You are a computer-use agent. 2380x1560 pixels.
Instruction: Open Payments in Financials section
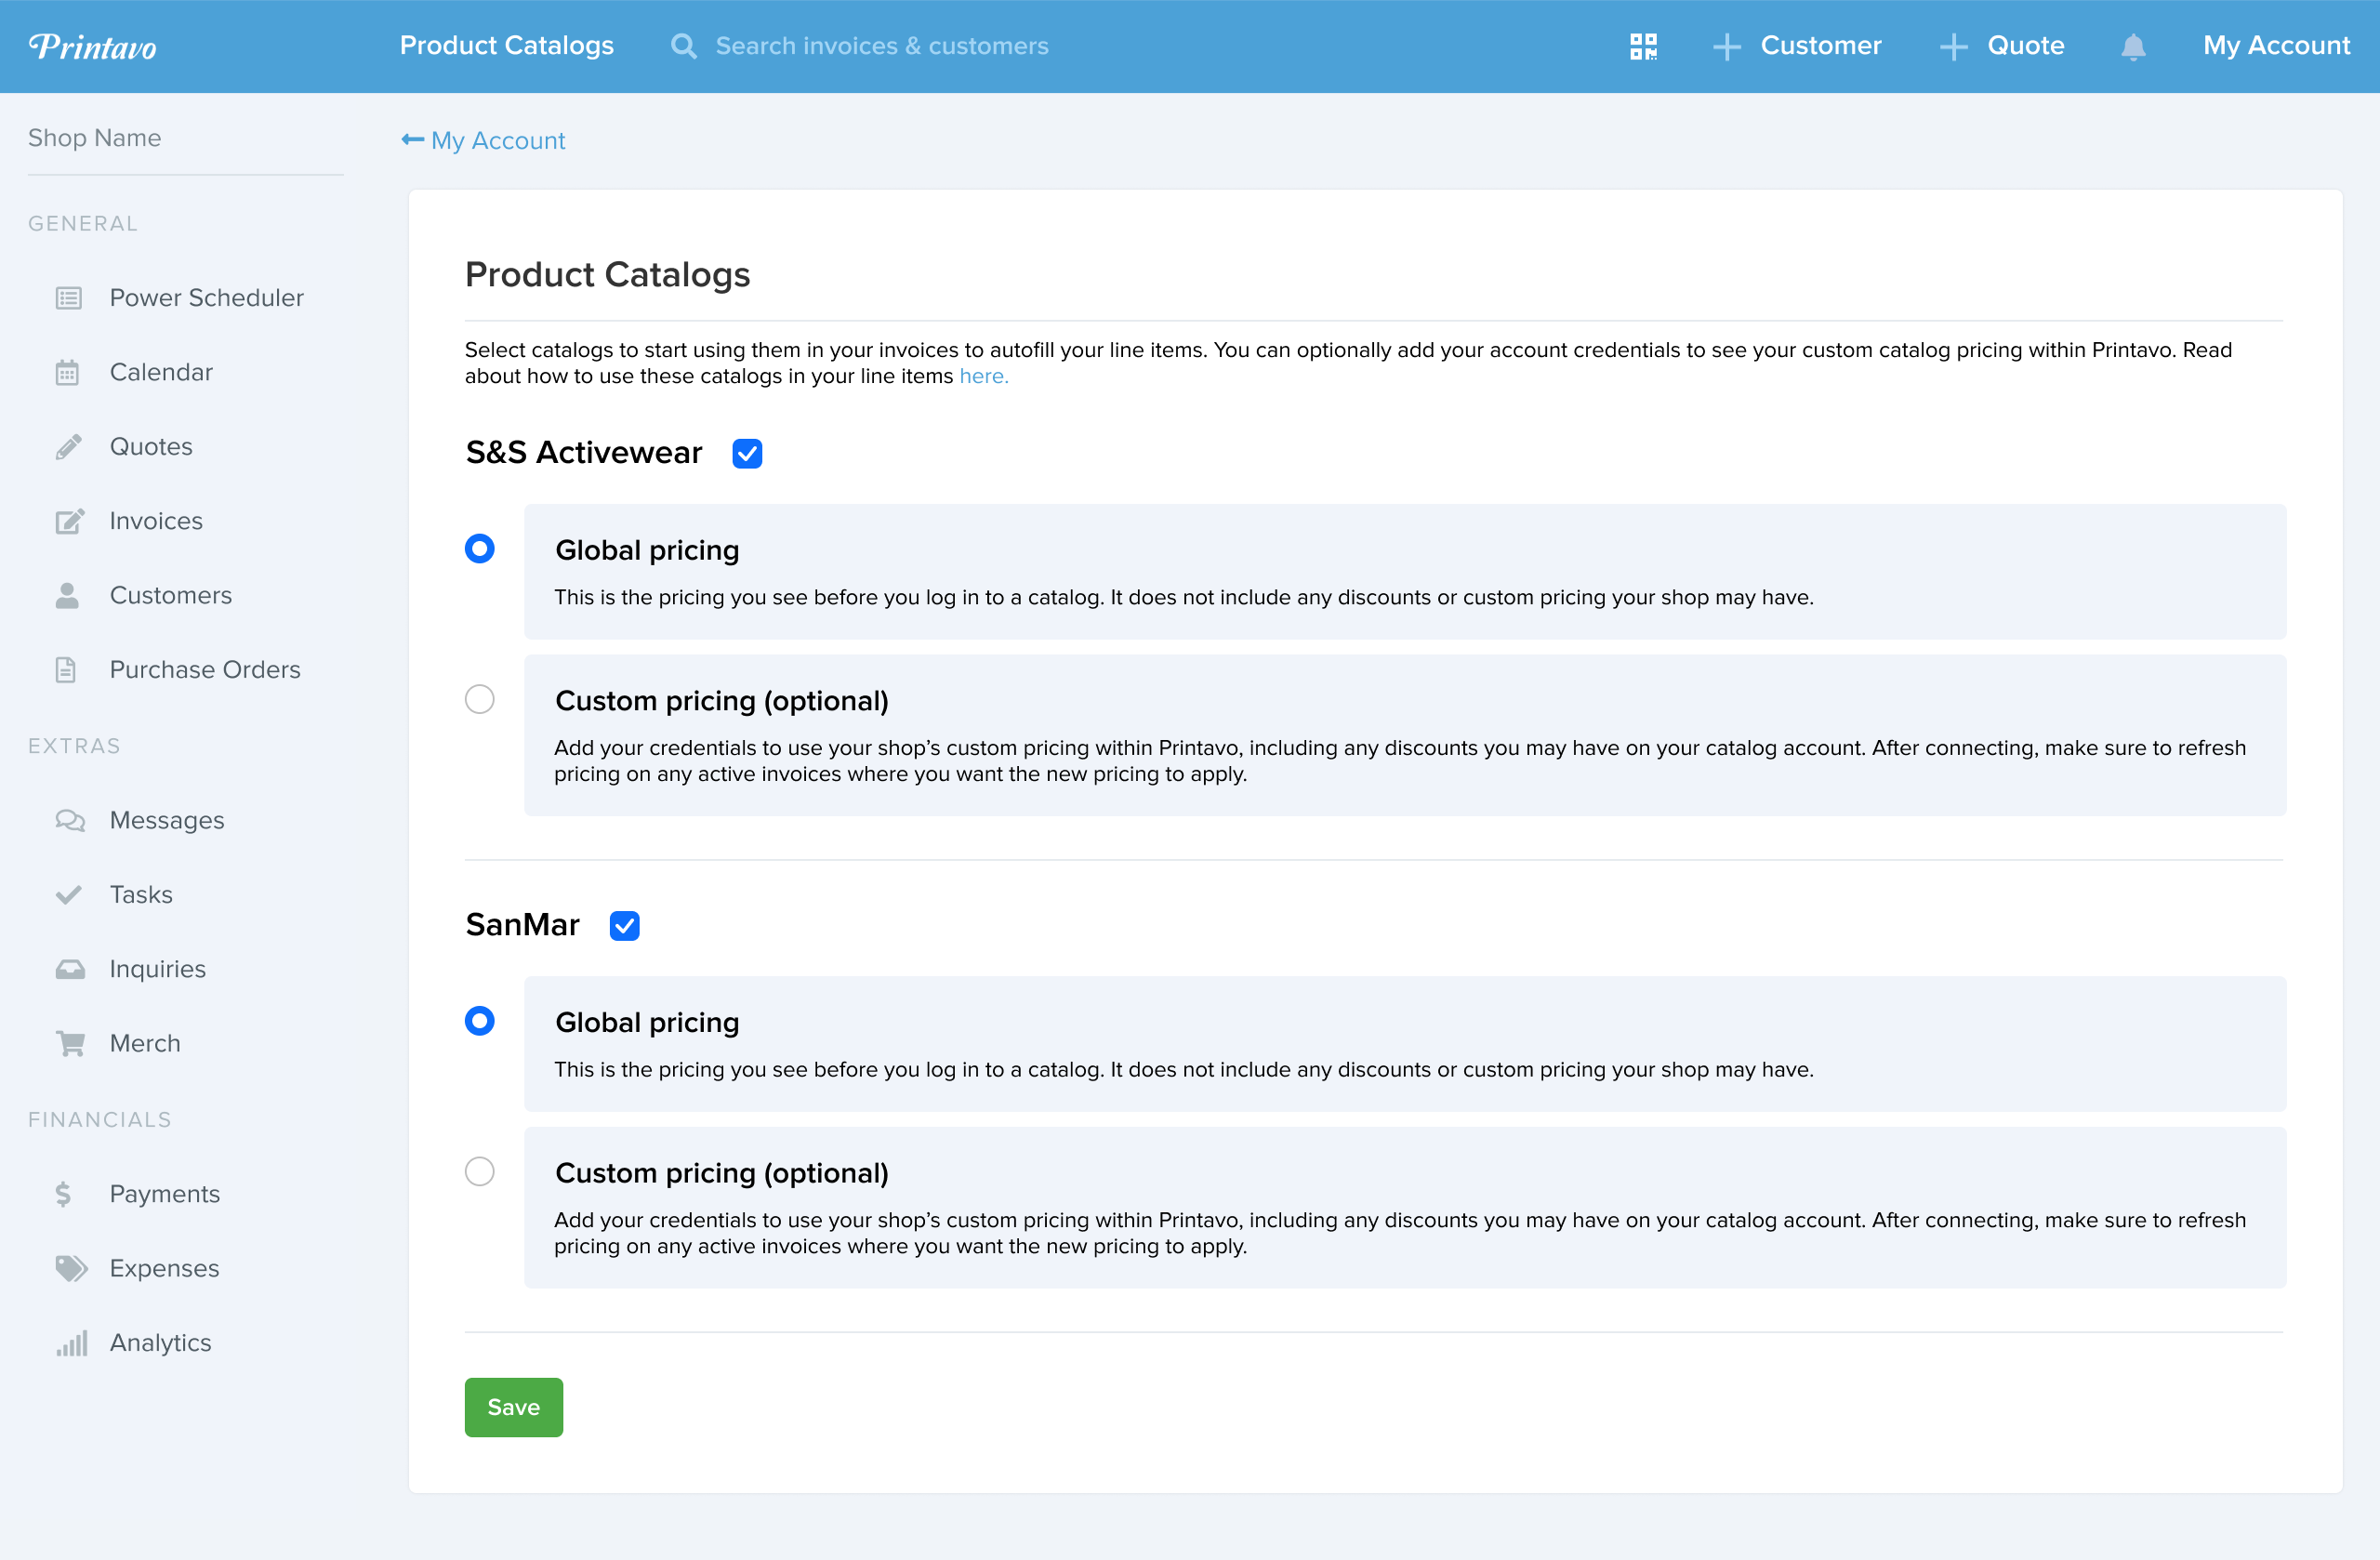coord(165,1194)
